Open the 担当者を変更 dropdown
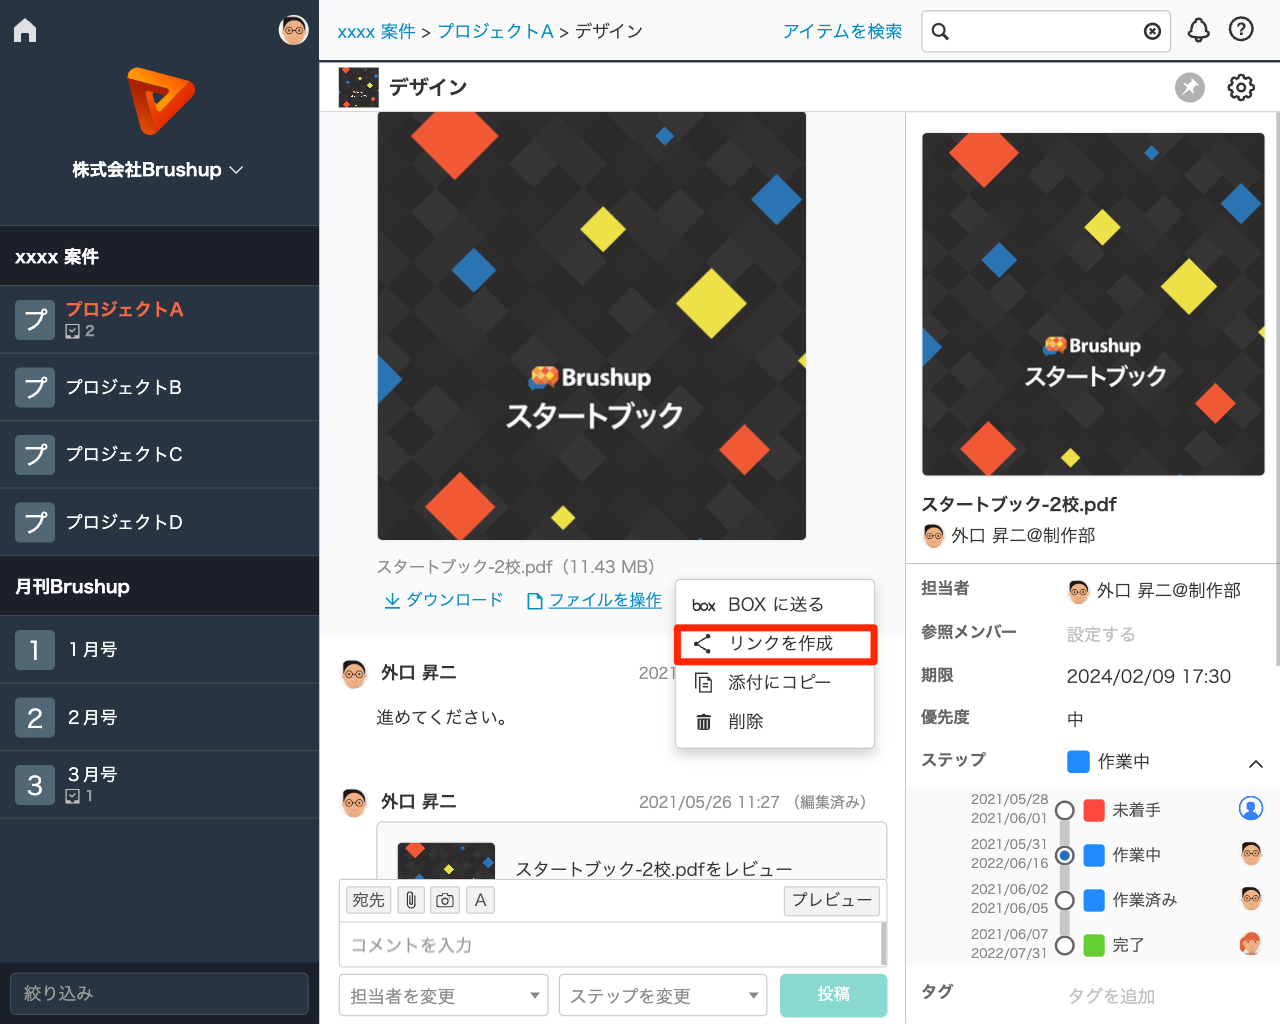Screen dimensions: 1280x1024 point(444,995)
